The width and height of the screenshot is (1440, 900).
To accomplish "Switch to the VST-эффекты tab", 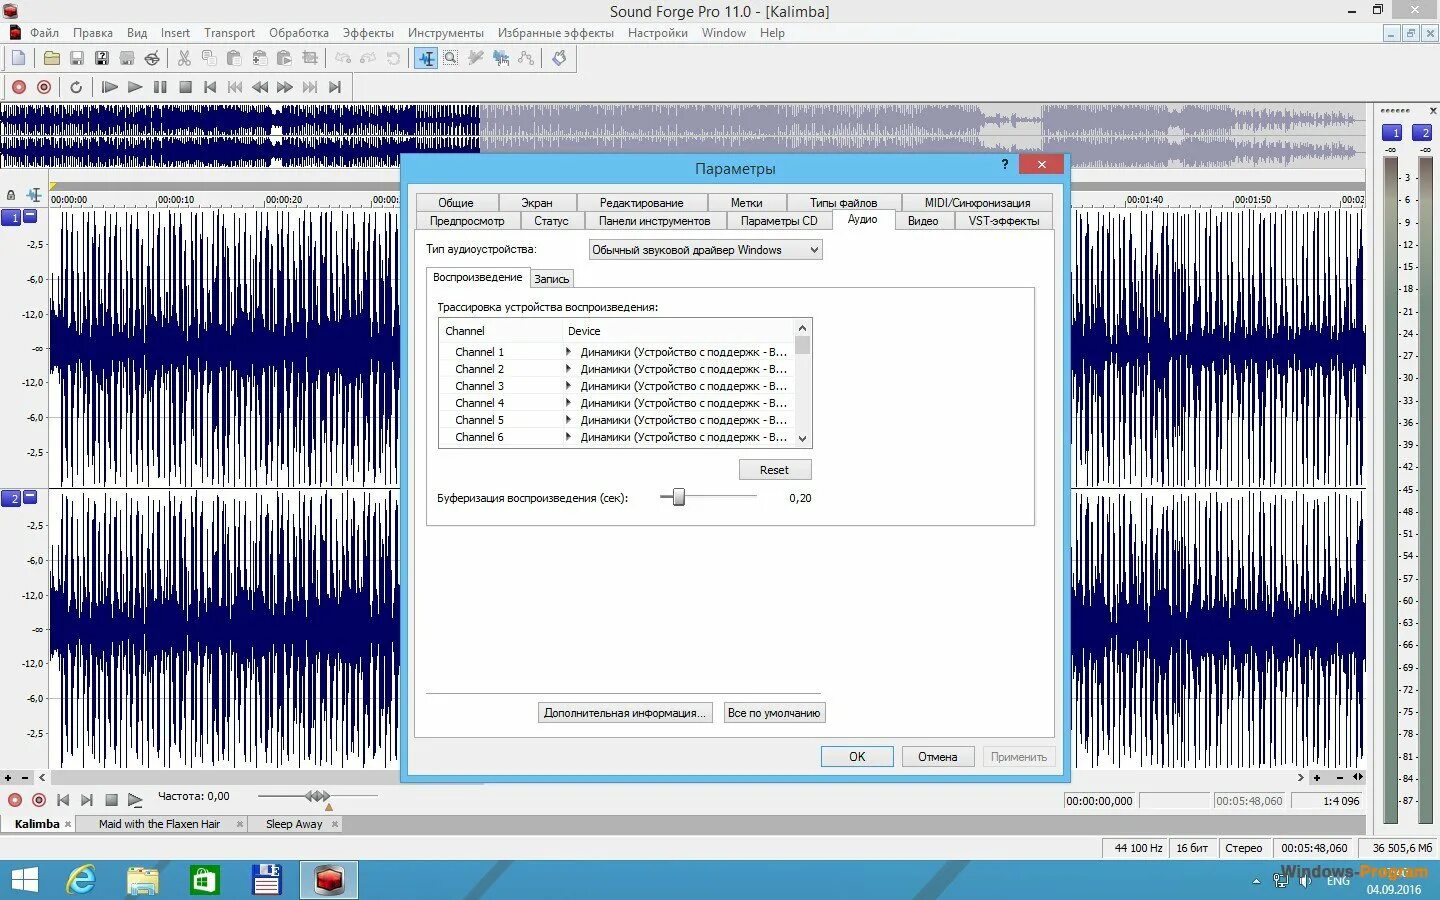I will (1004, 221).
